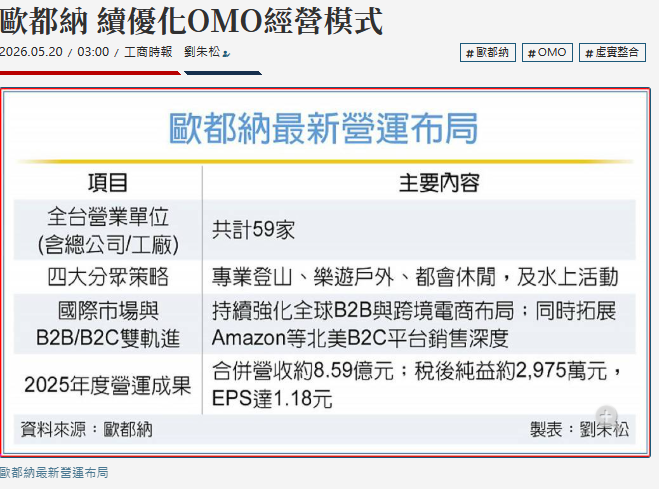Image resolution: width=659 pixels, height=489 pixels.
Task: Click the table header 項目
Action: click(108, 183)
